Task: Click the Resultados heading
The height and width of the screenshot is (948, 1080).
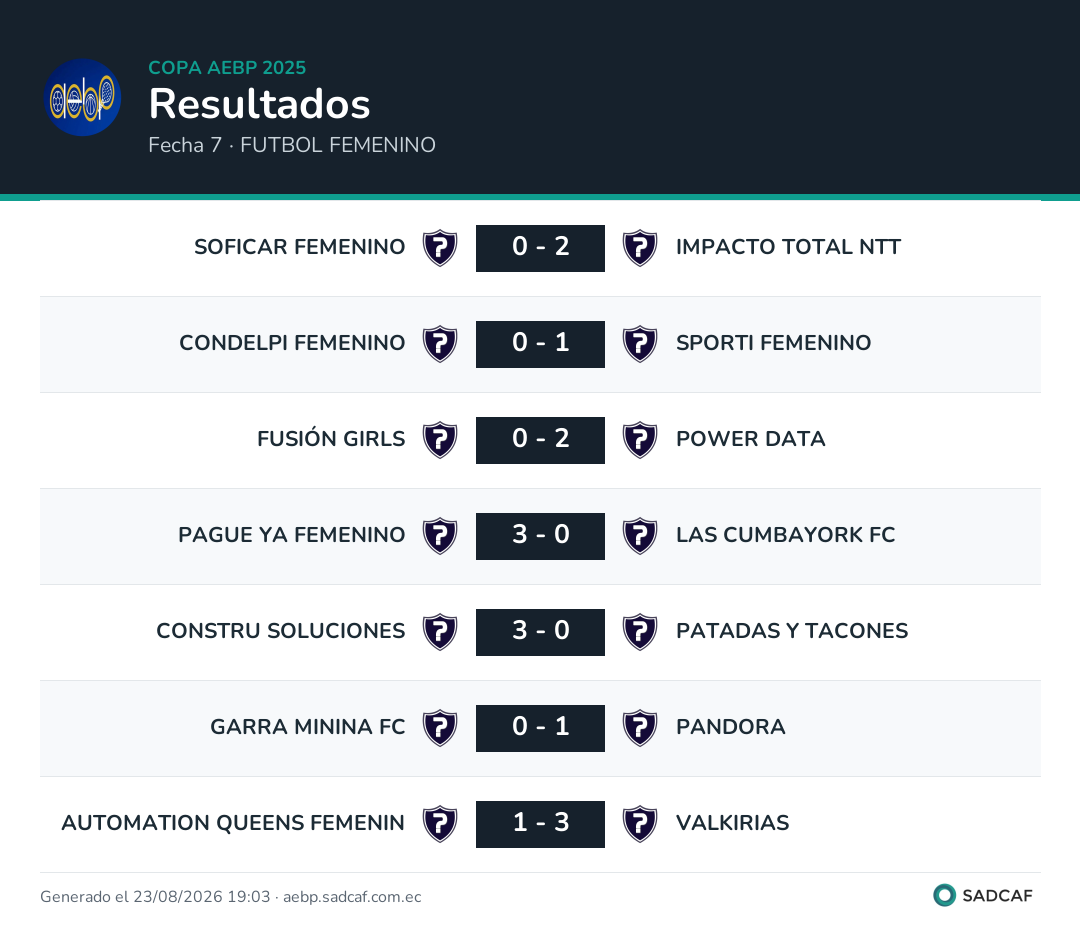Action: coord(260,104)
